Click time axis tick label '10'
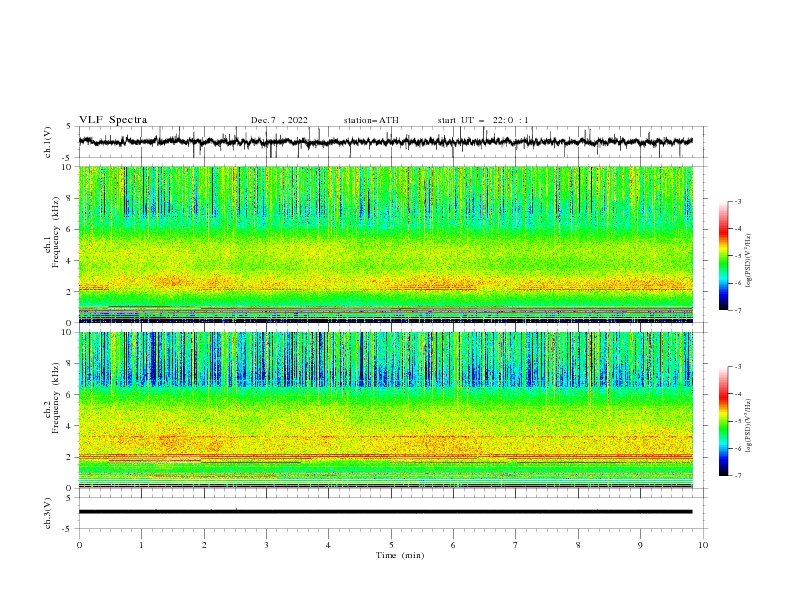 click(x=703, y=545)
